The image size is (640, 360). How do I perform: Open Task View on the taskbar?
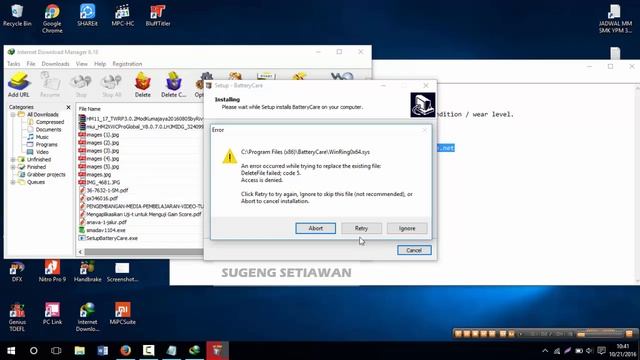click(x=56, y=351)
